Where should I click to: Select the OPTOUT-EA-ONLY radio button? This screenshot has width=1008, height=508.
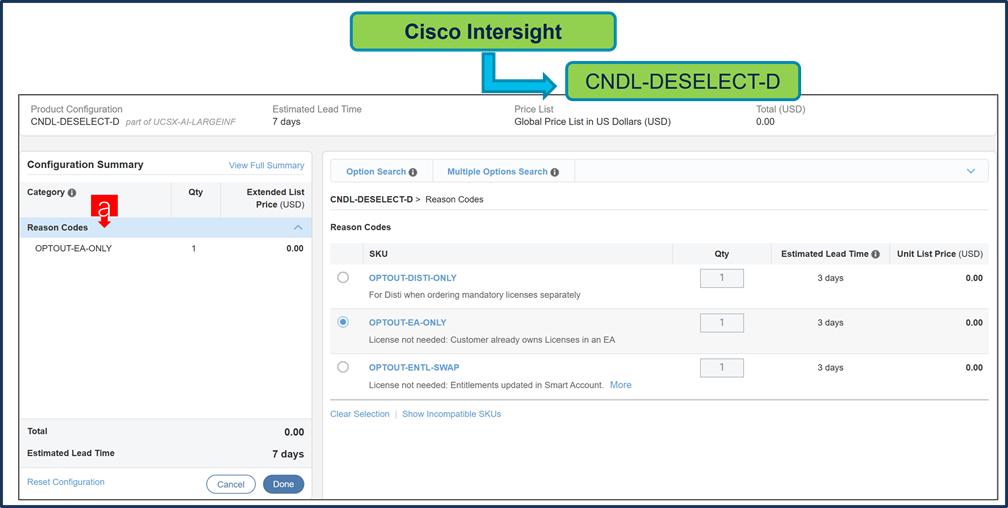coord(343,322)
